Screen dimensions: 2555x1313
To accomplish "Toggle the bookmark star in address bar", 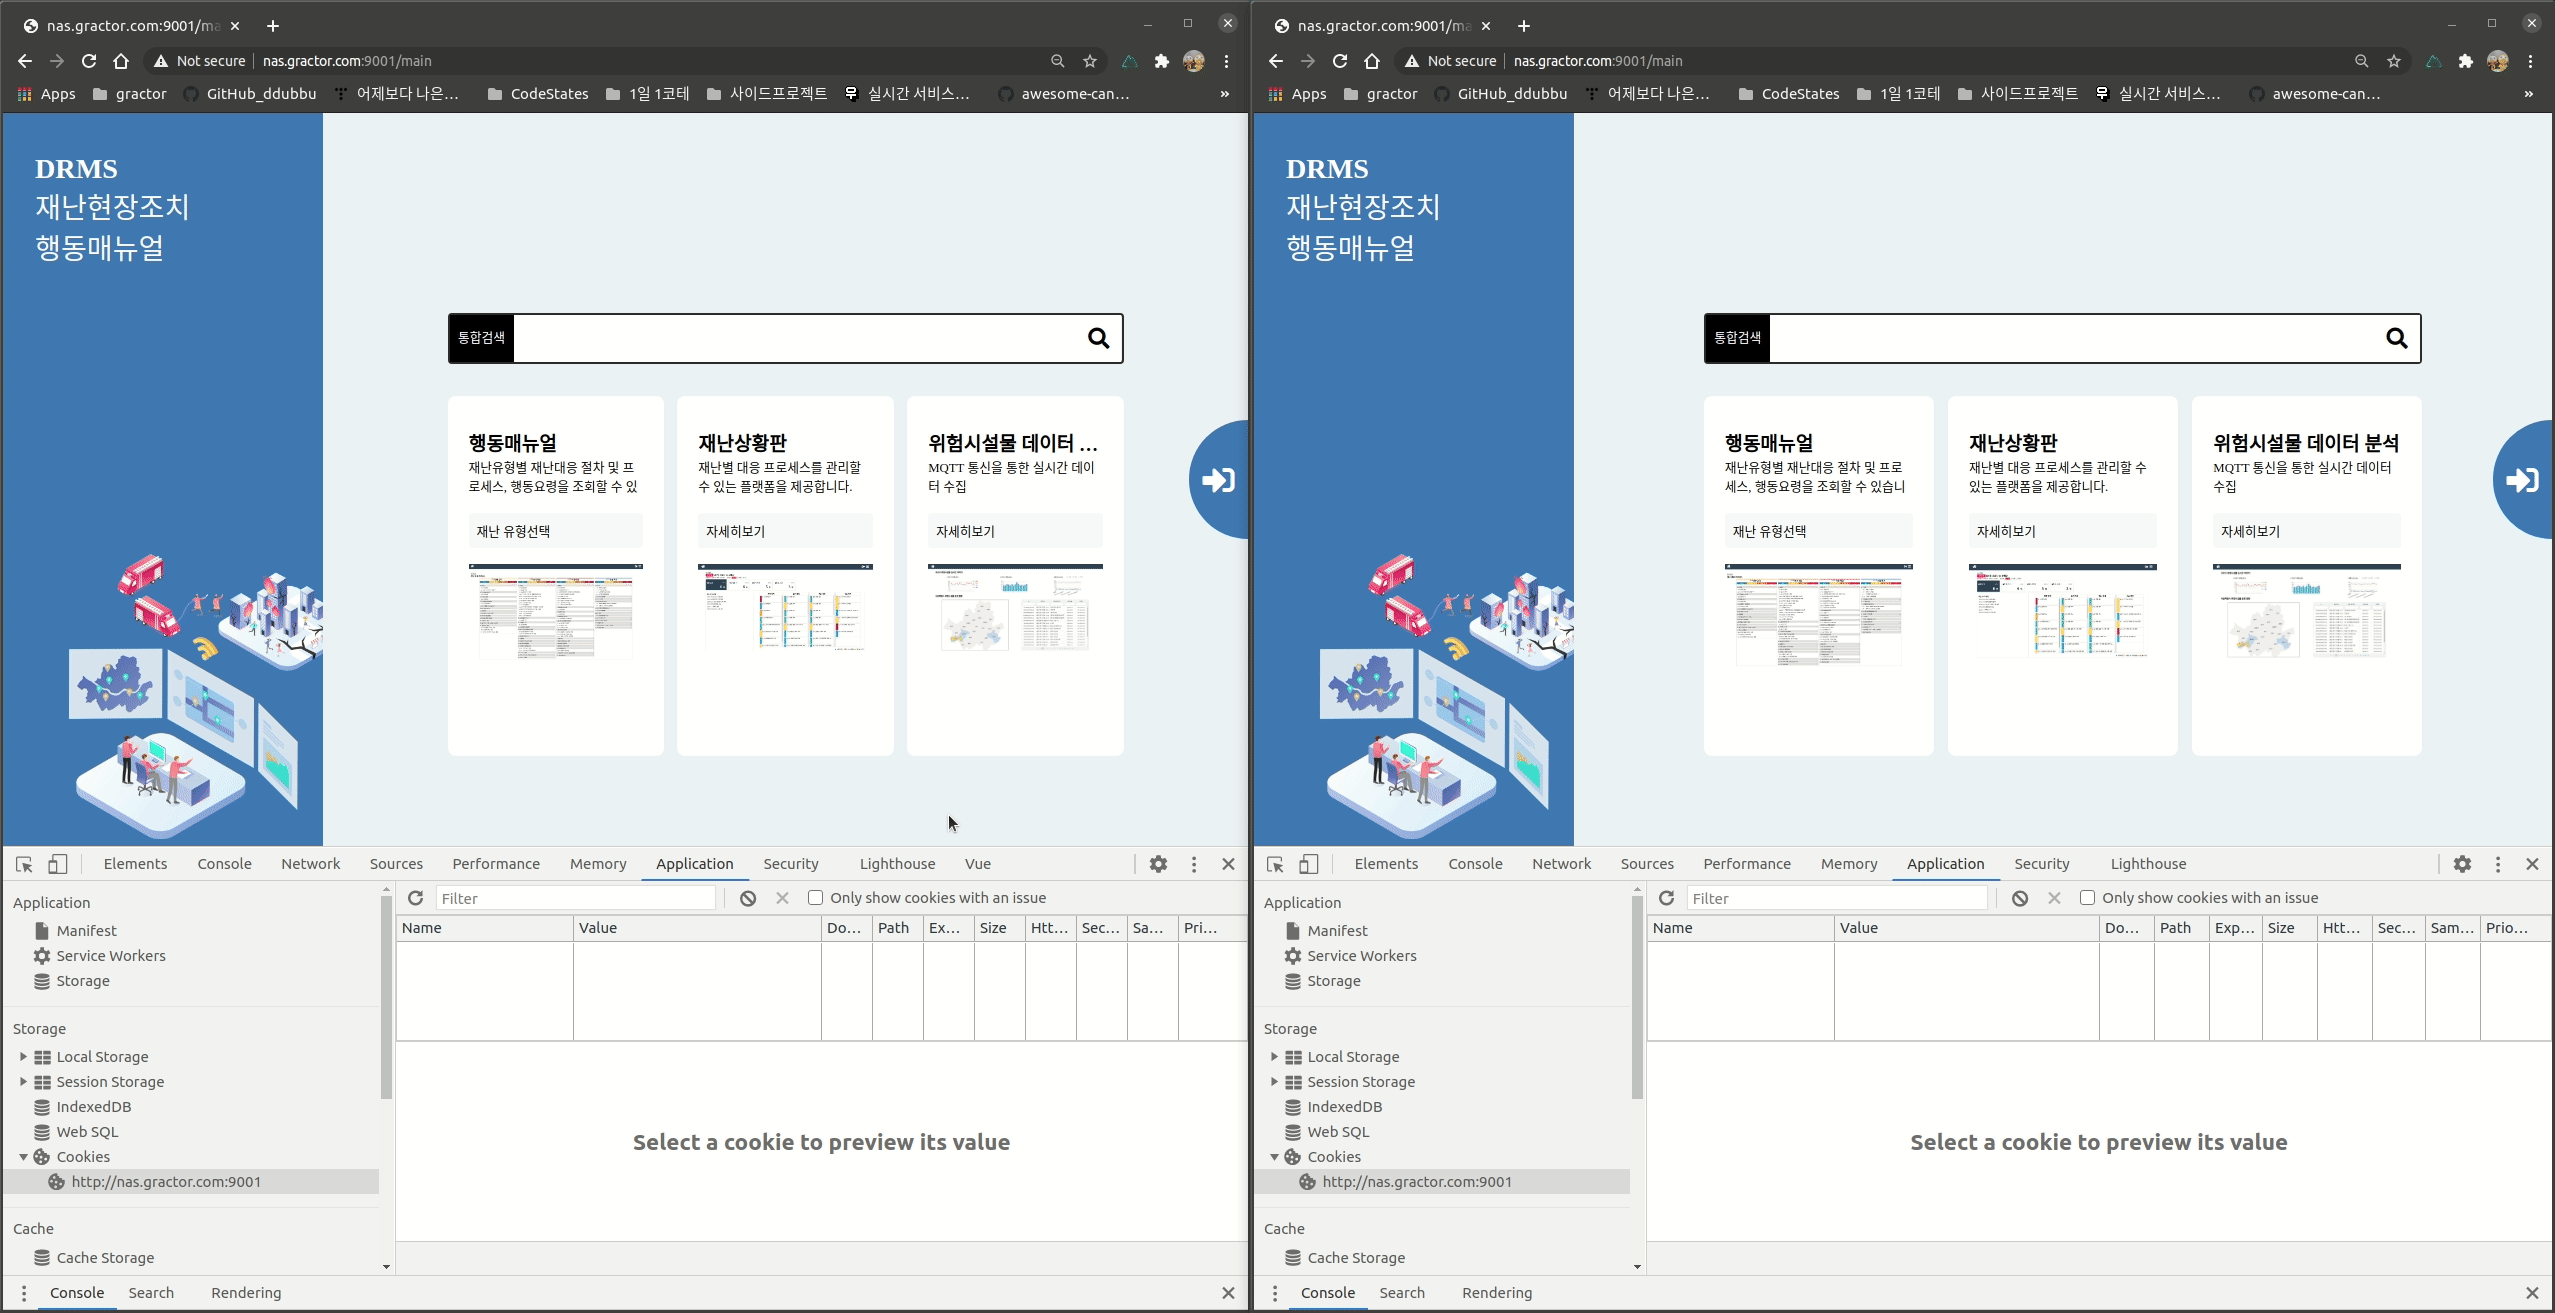I will pyautogui.click(x=1089, y=61).
